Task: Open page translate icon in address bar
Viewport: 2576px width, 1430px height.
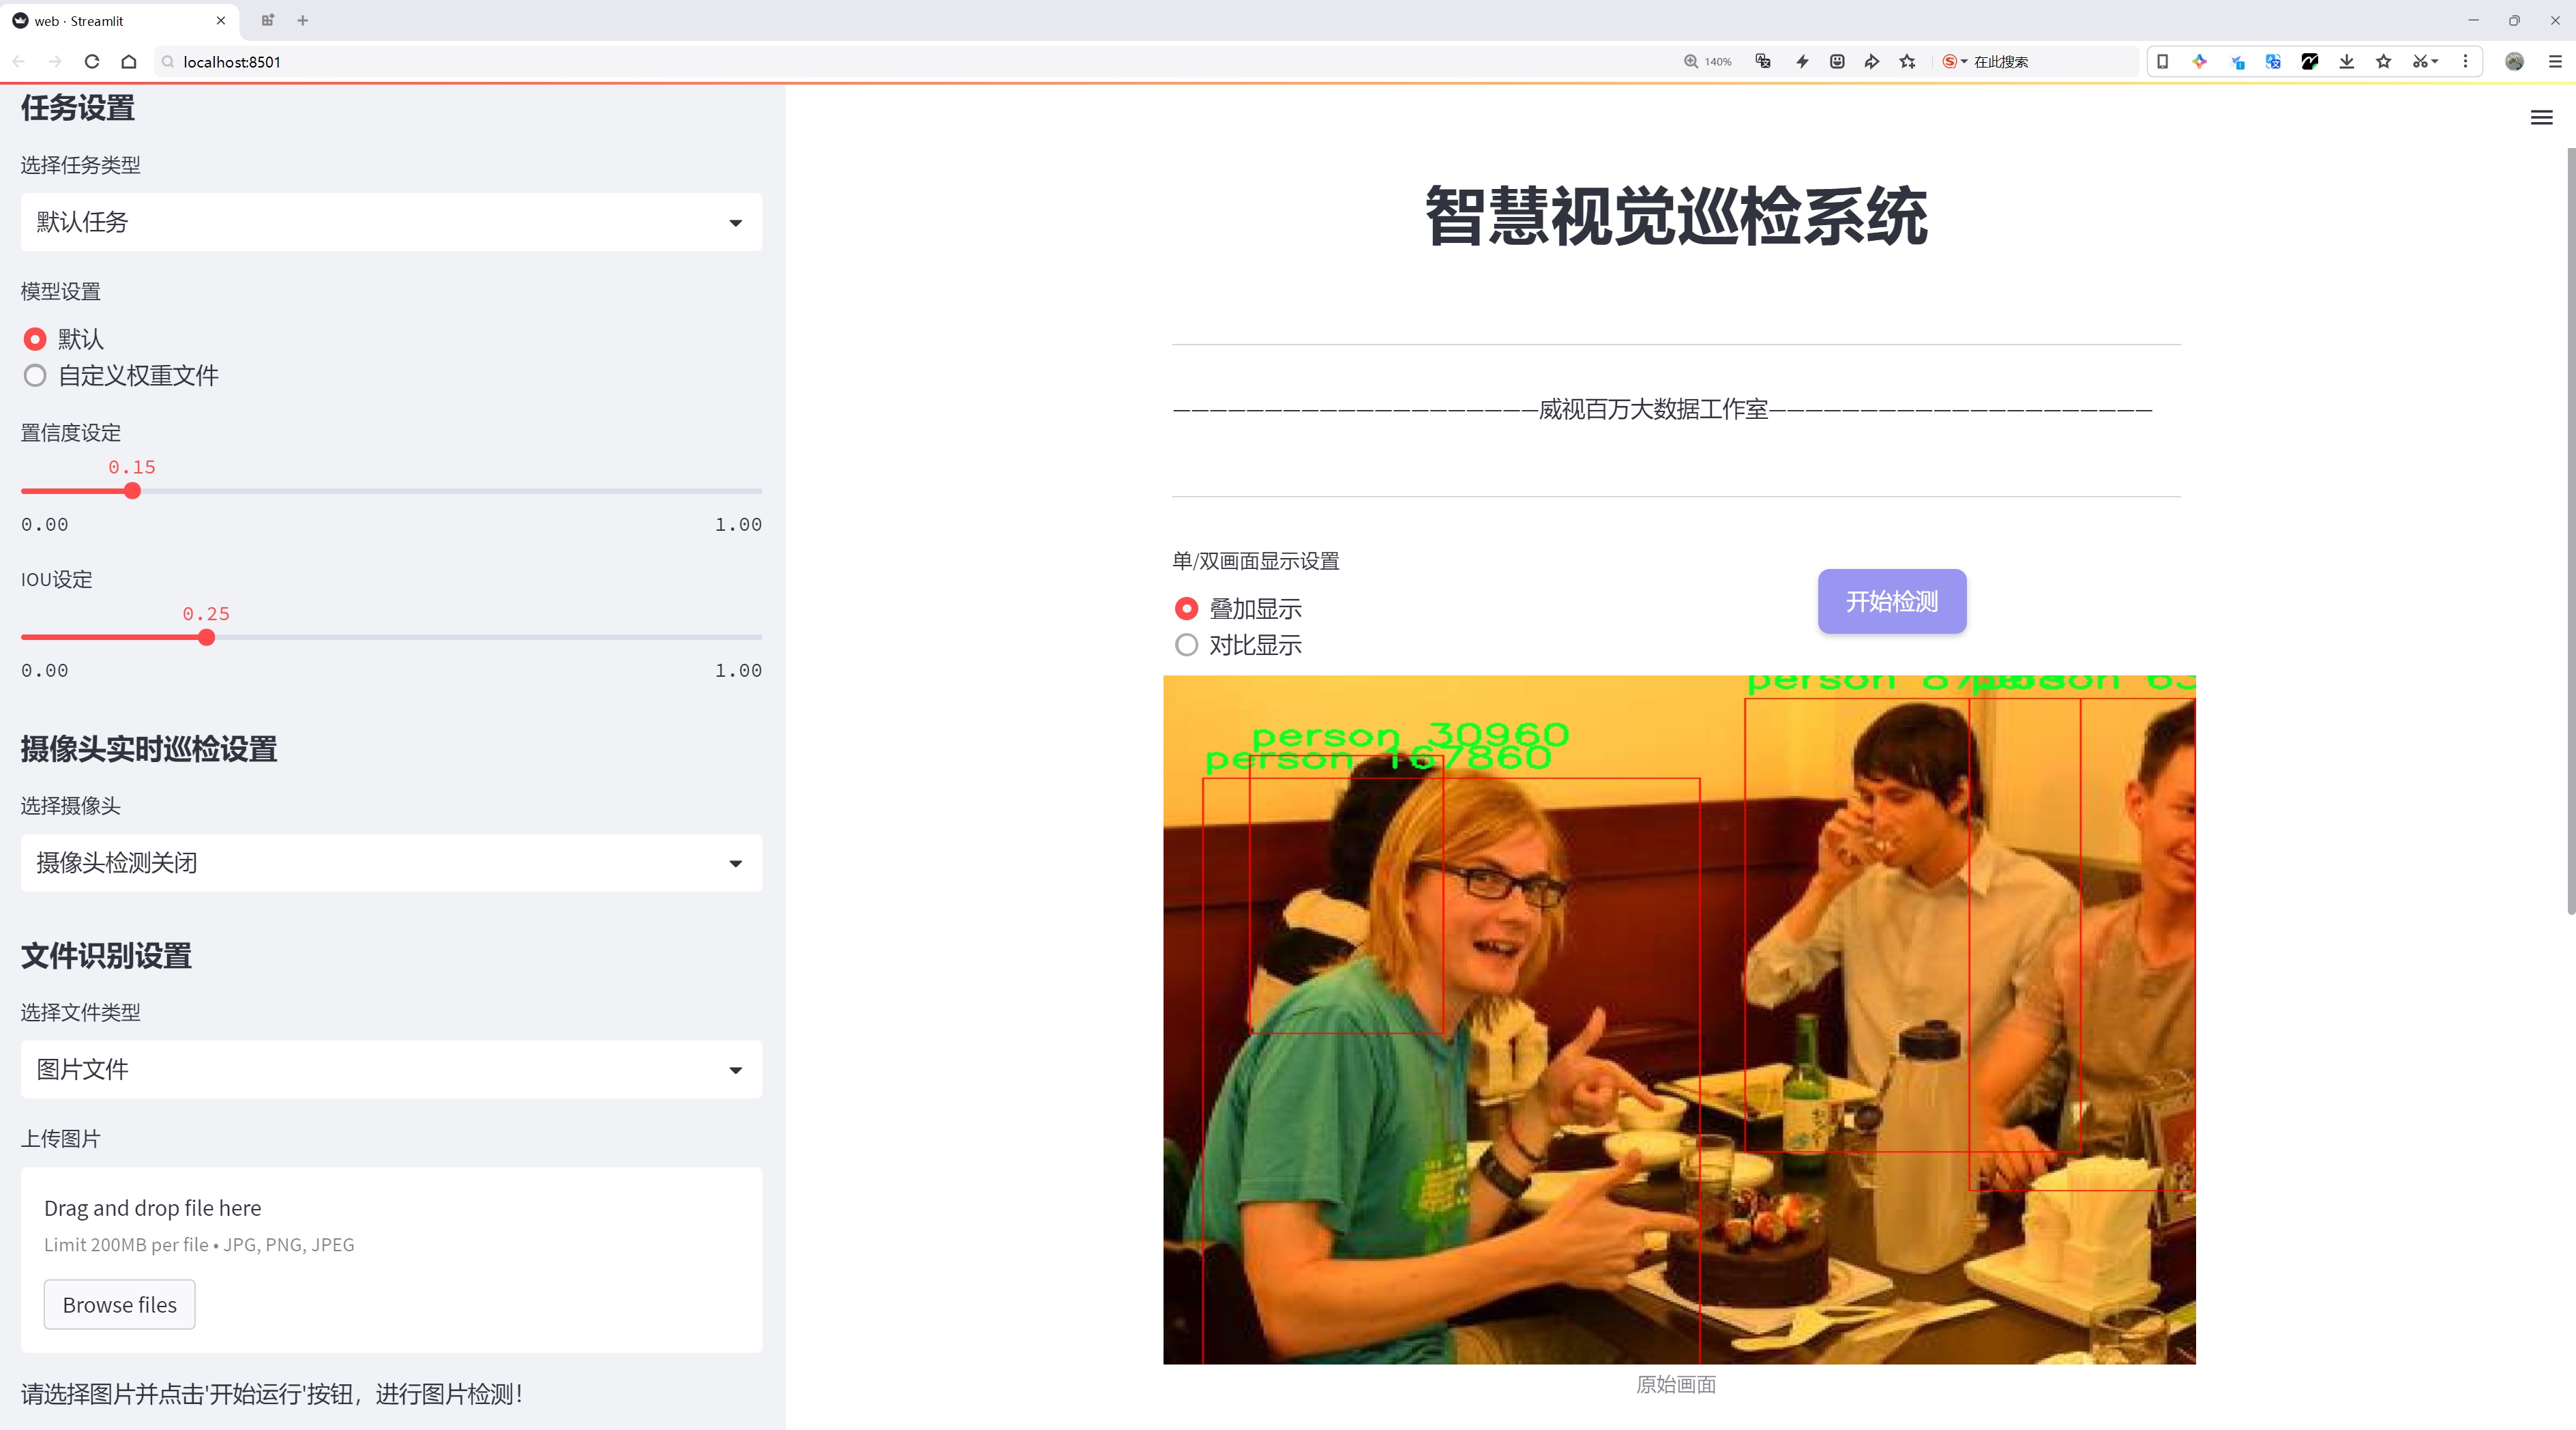Action: pos(1763,62)
